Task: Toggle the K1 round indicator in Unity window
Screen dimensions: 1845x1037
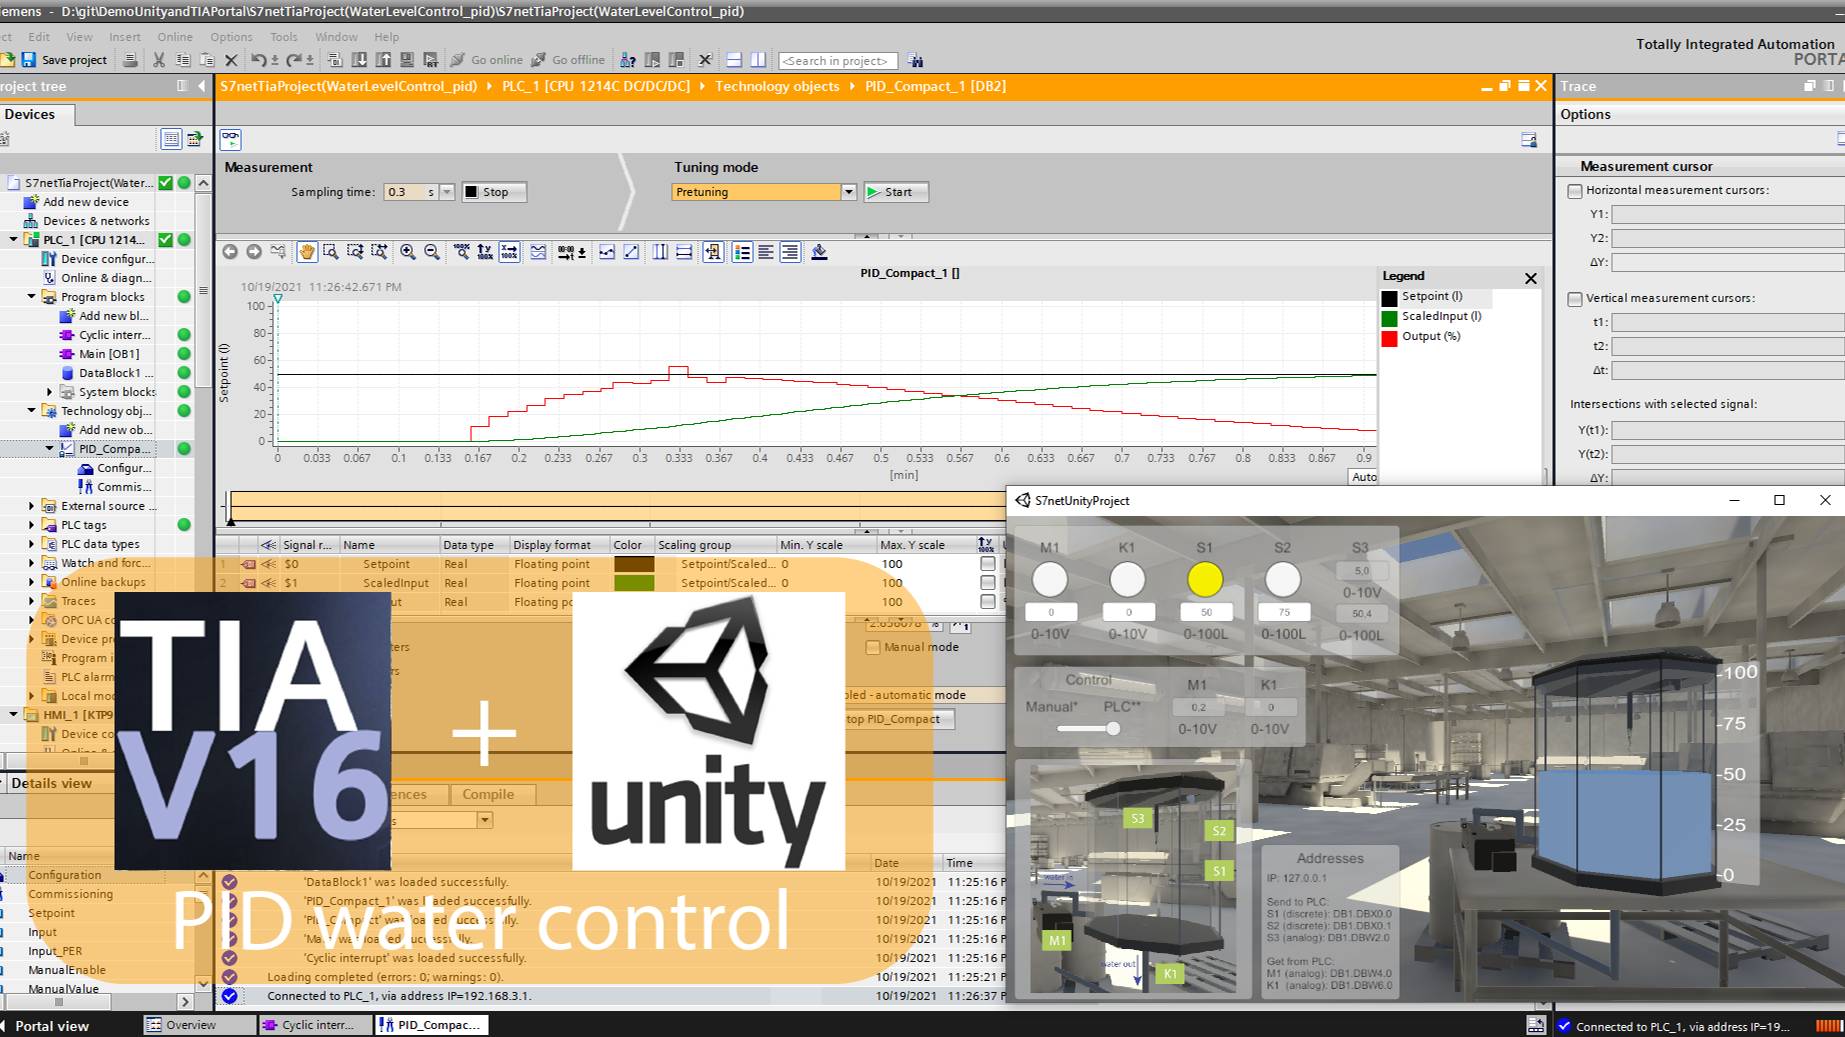Action: [x=1127, y=579]
